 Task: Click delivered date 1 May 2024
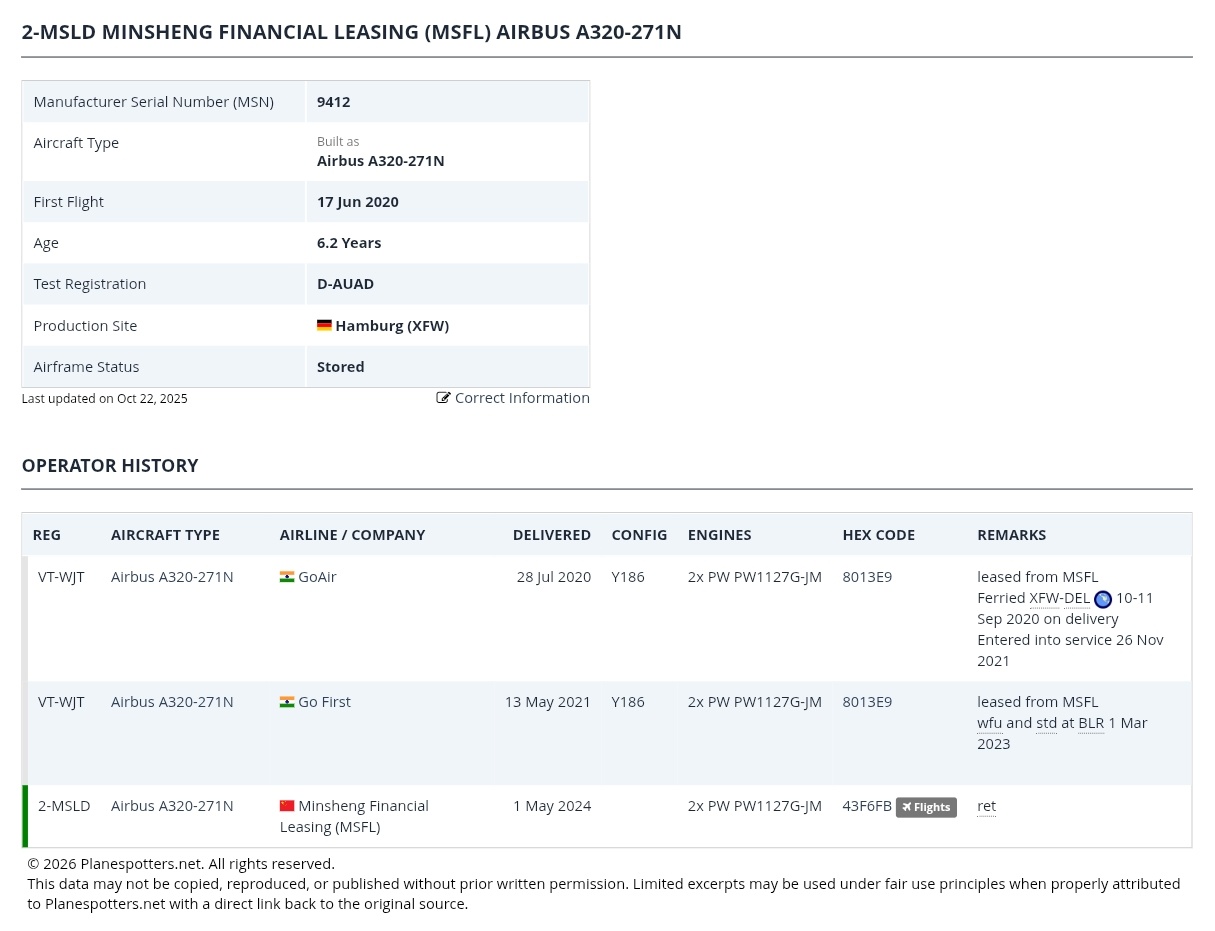pyautogui.click(x=552, y=806)
